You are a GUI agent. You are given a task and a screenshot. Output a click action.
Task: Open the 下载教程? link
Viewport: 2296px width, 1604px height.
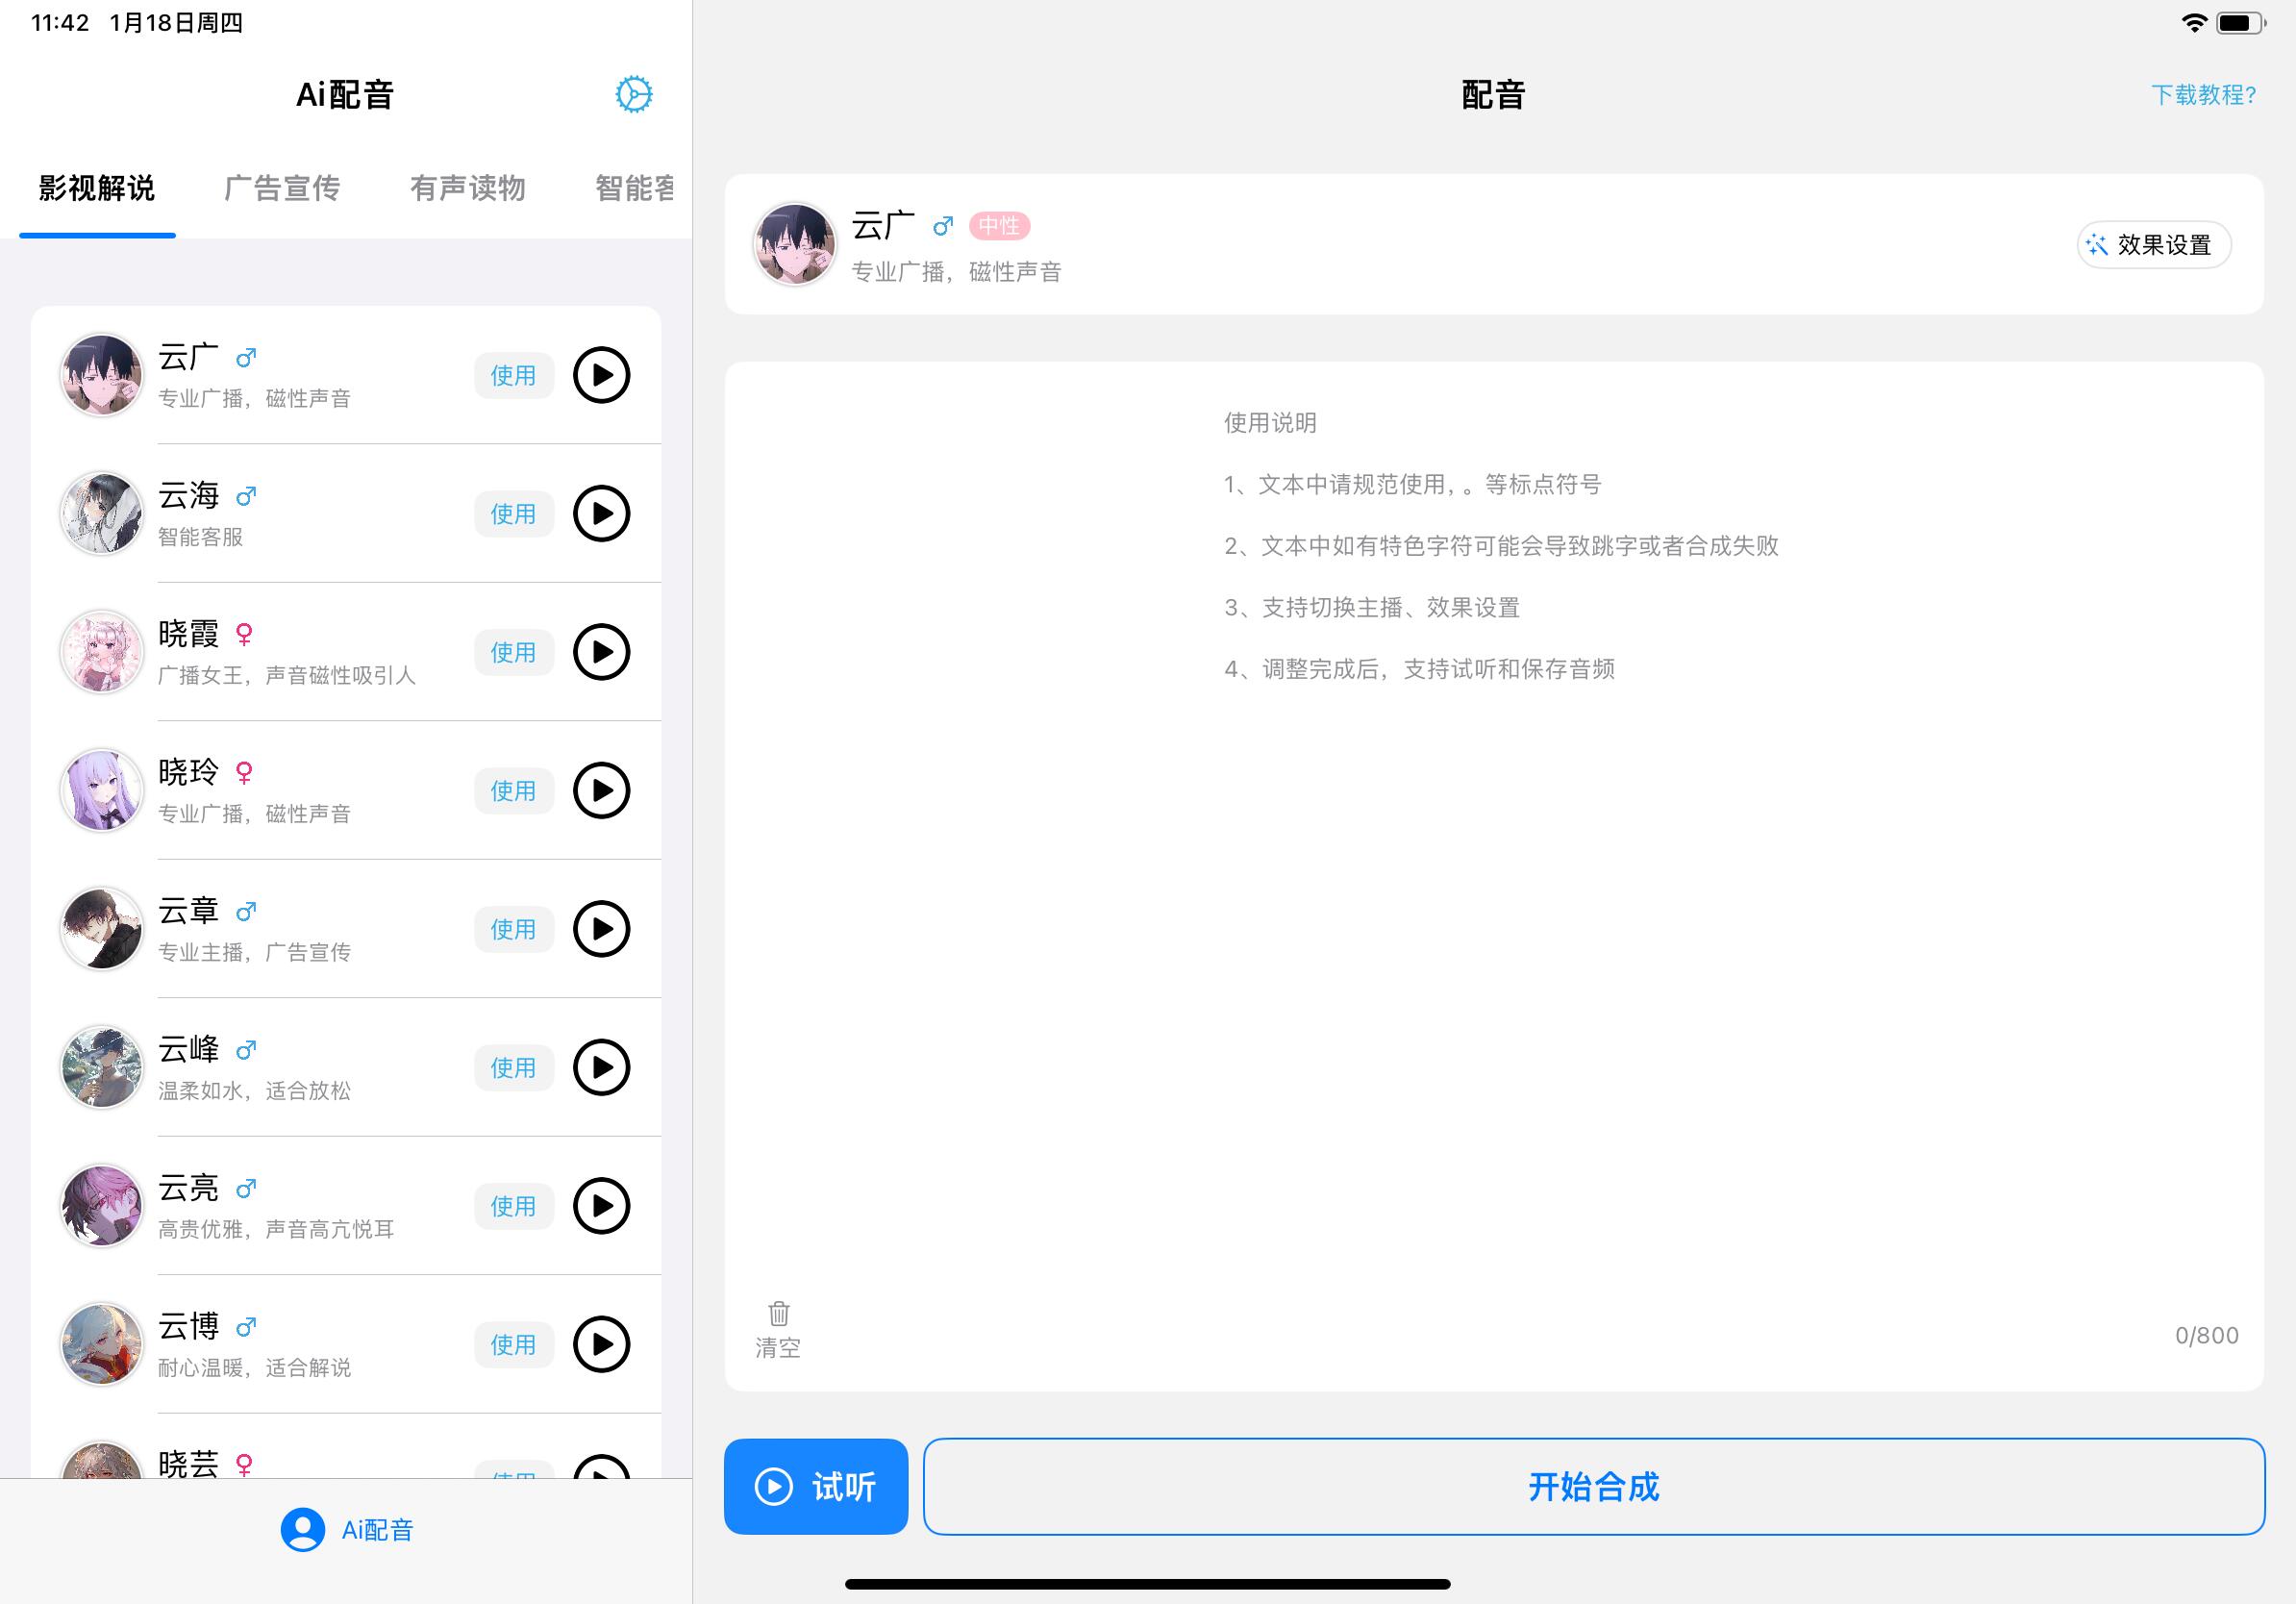(x=2203, y=95)
